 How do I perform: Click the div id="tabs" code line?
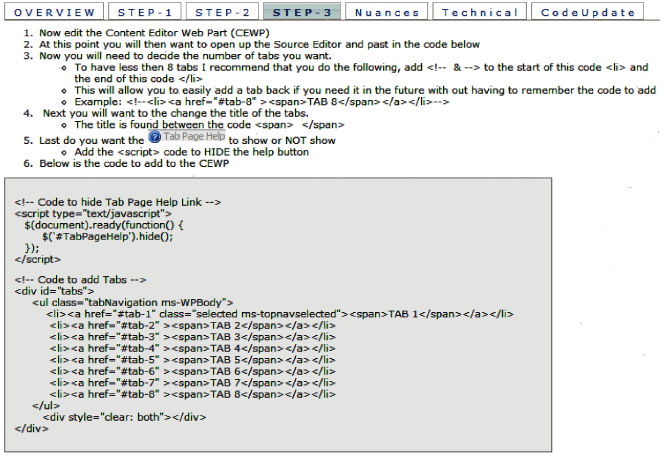tap(54, 291)
